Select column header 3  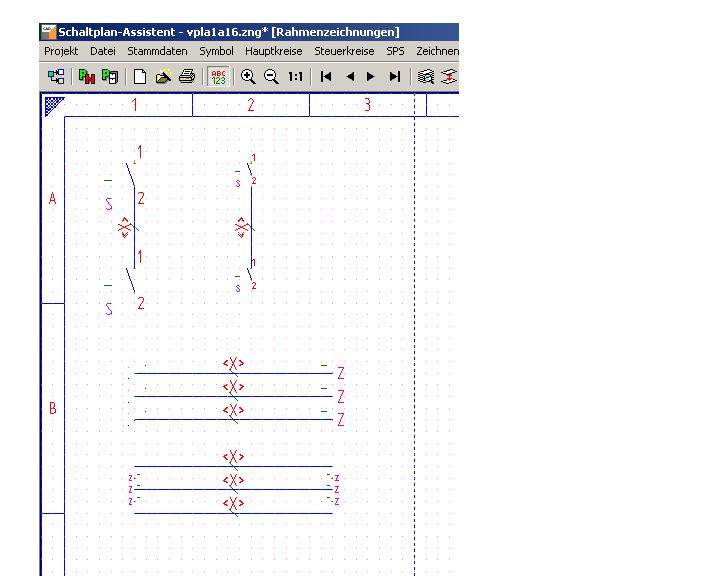pyautogui.click(x=367, y=105)
